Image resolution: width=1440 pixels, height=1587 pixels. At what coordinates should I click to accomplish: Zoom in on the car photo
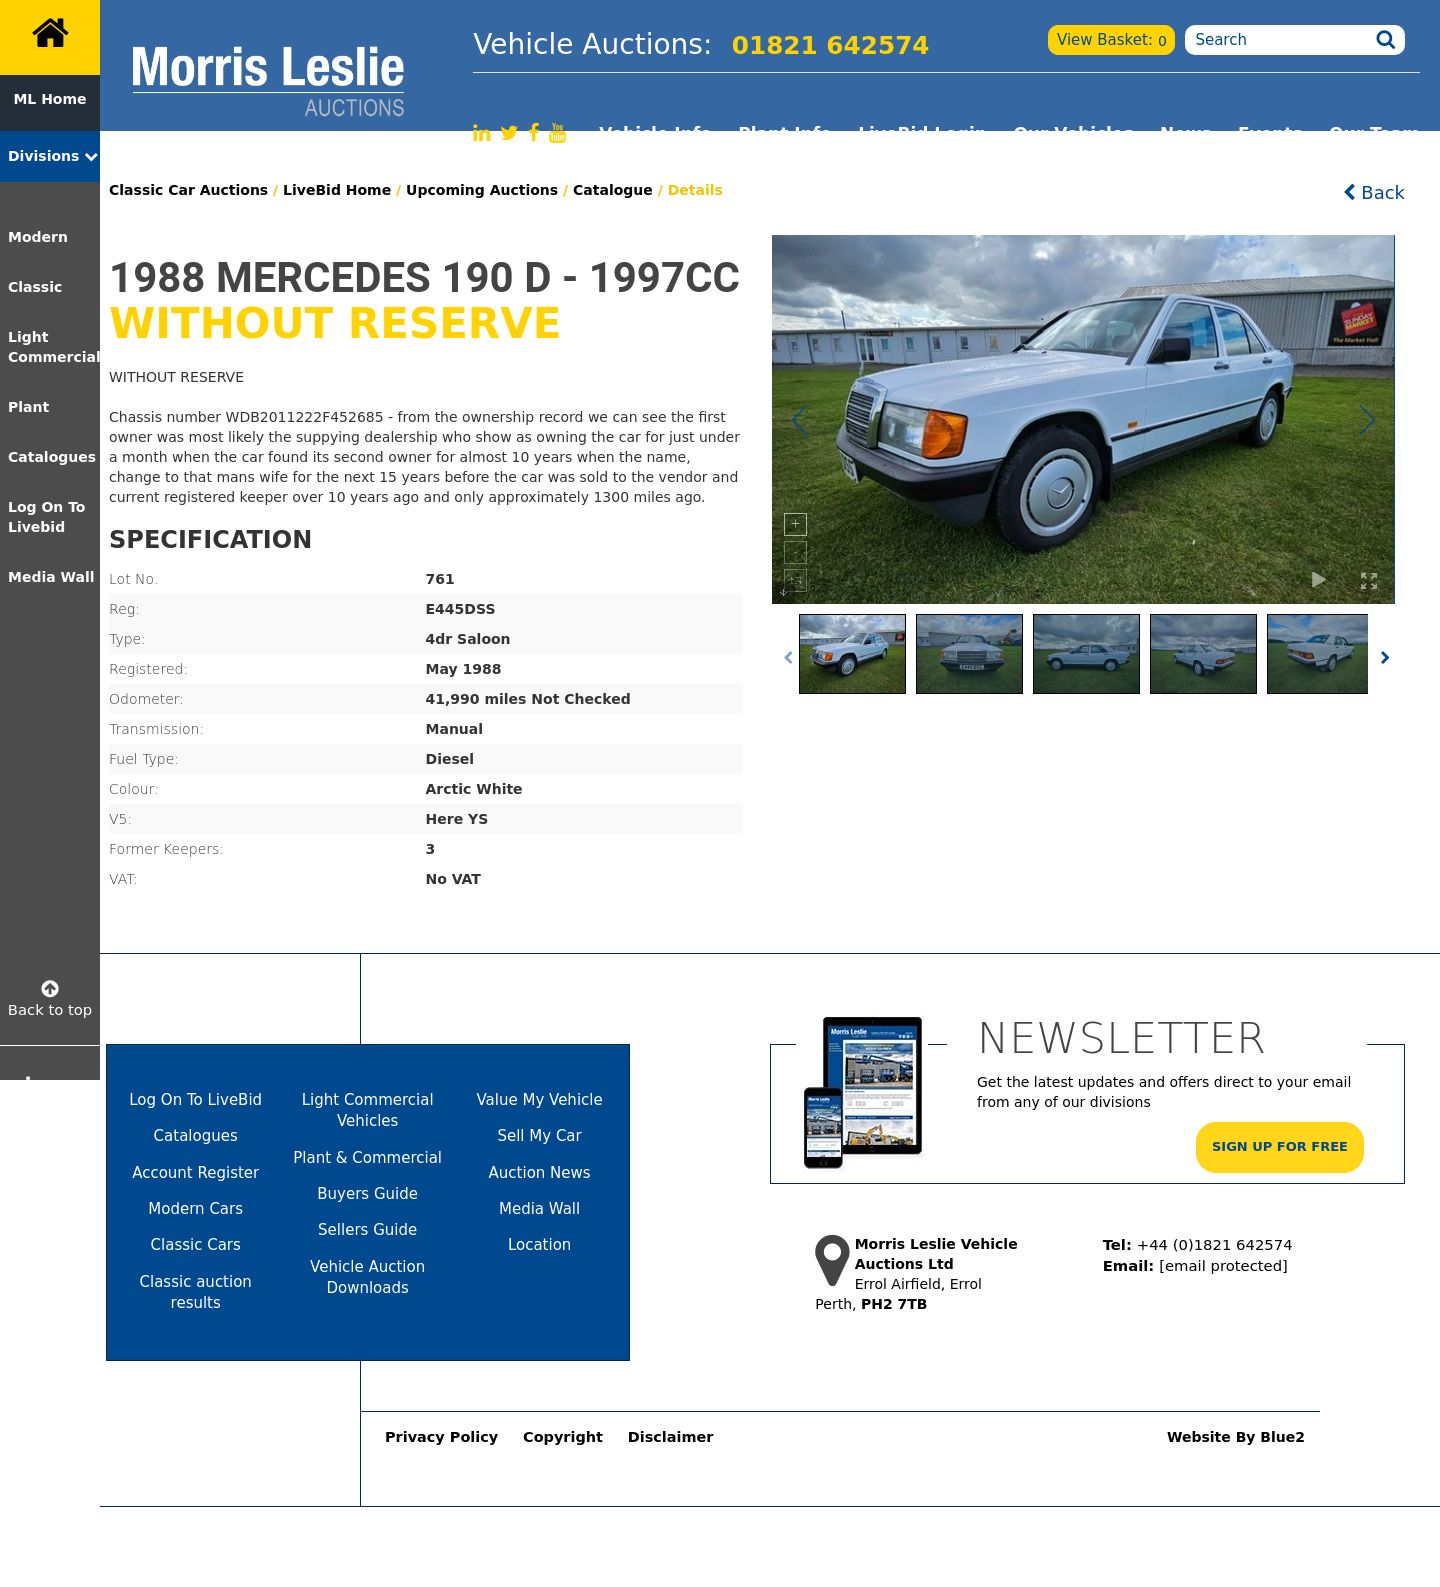tap(795, 524)
